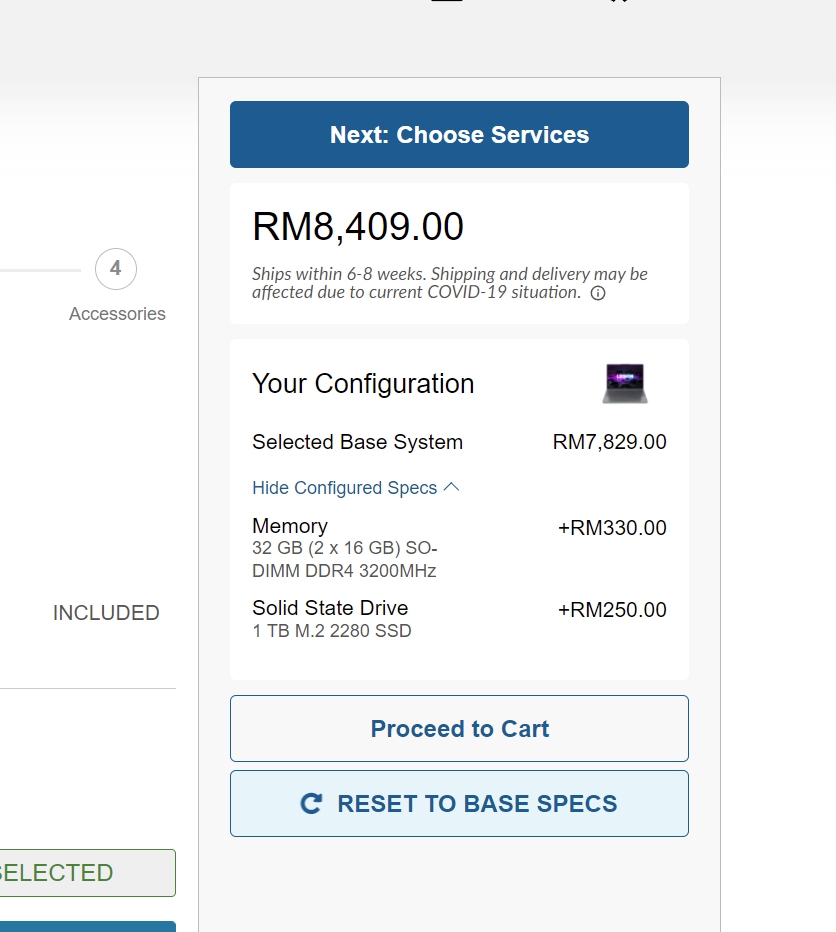The image size is (836, 932).
Task: Click the Hide Configured Specs link
Action: pyautogui.click(x=344, y=487)
